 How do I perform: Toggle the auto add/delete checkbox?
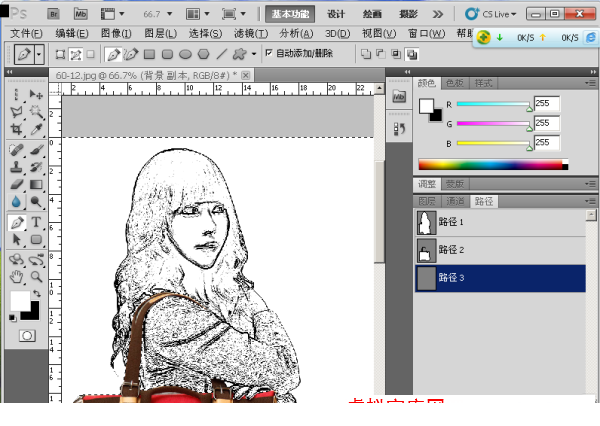pyautogui.click(x=269, y=53)
